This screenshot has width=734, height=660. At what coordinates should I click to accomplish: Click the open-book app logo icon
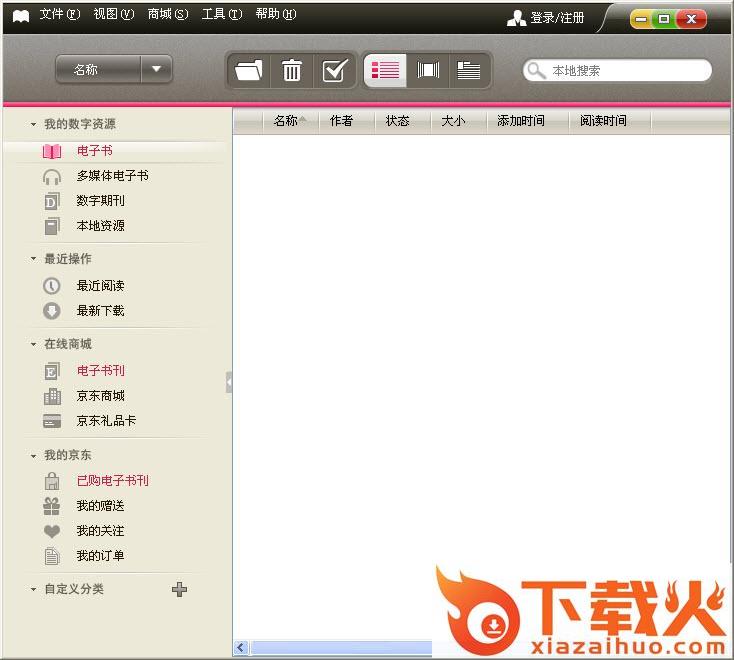tap(21, 16)
